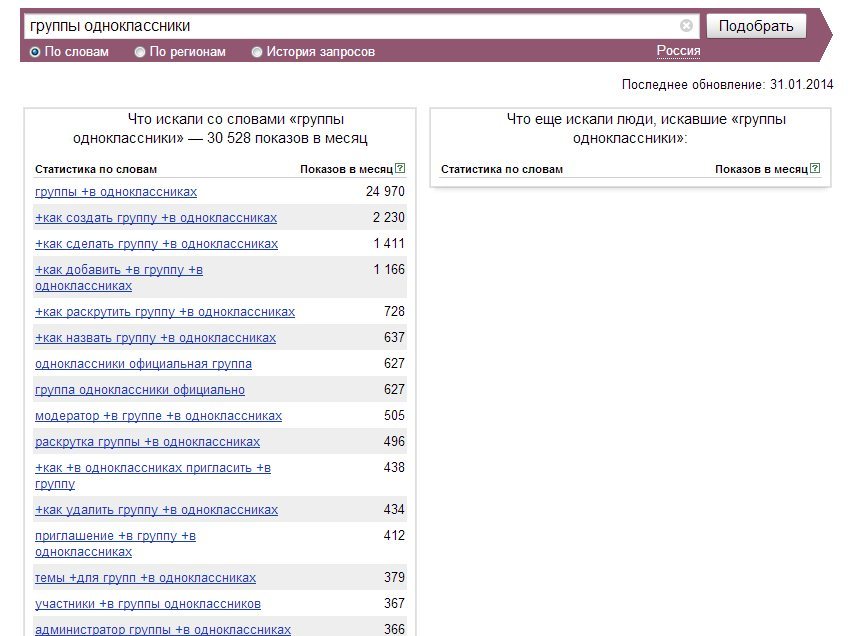Open the query "приглашение +в группу +в одноклассниках"
The image size is (855, 636).
point(116,544)
